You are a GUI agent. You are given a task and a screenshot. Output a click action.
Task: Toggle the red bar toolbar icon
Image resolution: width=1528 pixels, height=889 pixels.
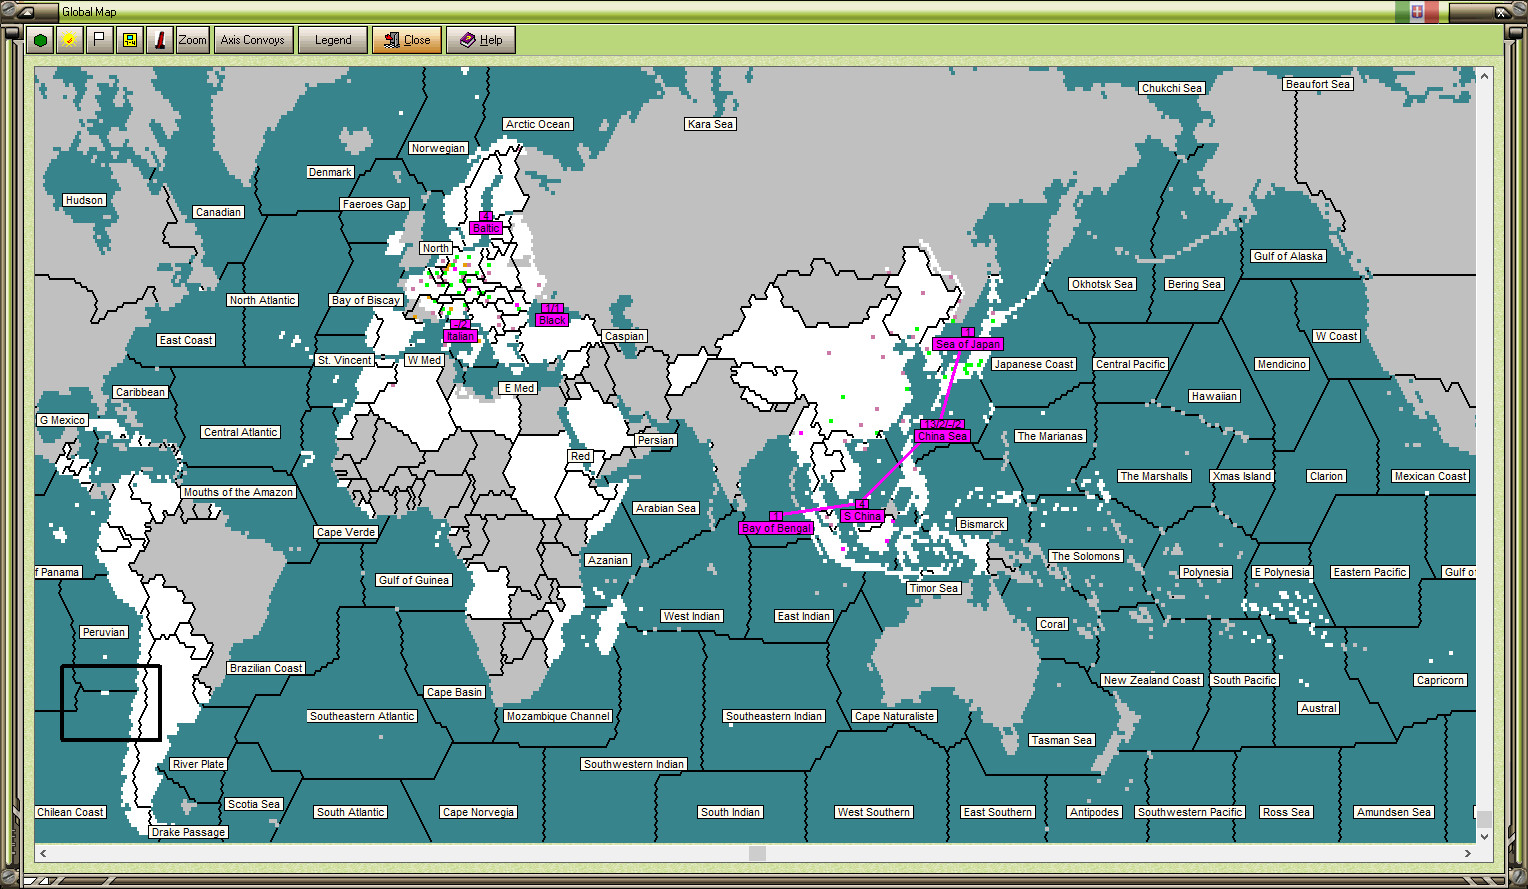(159, 40)
